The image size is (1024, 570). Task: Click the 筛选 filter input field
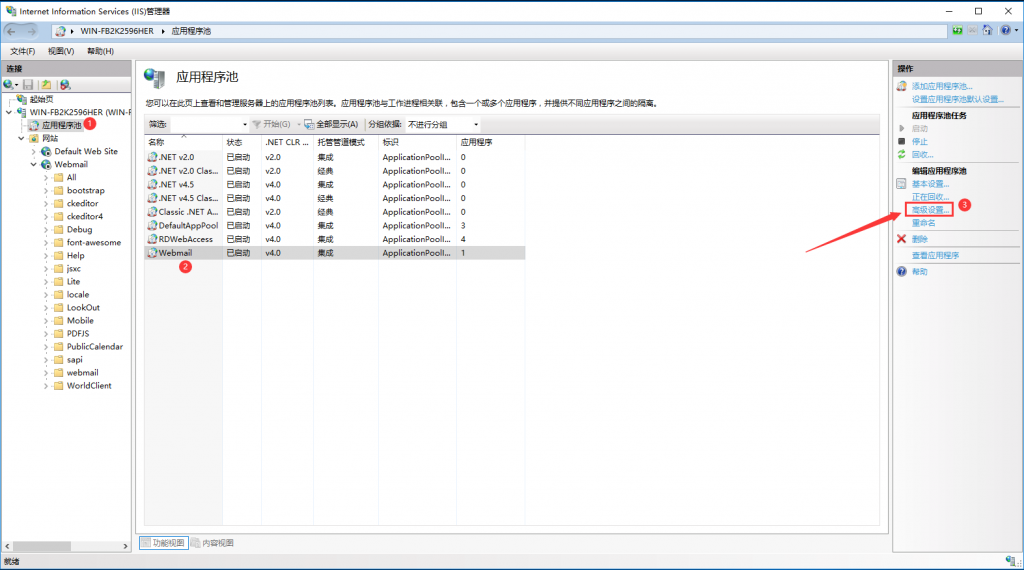205,124
